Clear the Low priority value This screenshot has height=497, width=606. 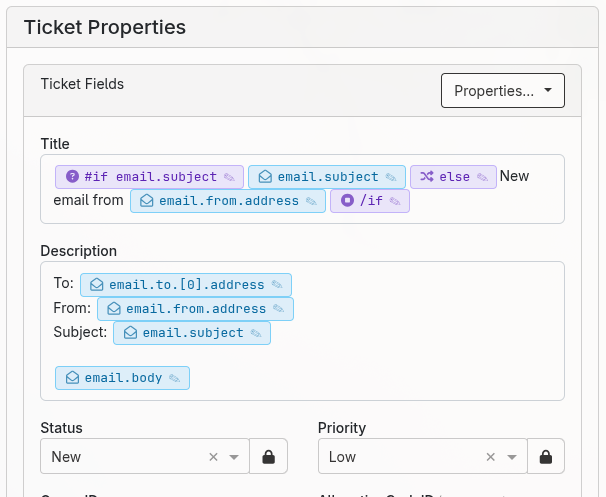coord(490,457)
